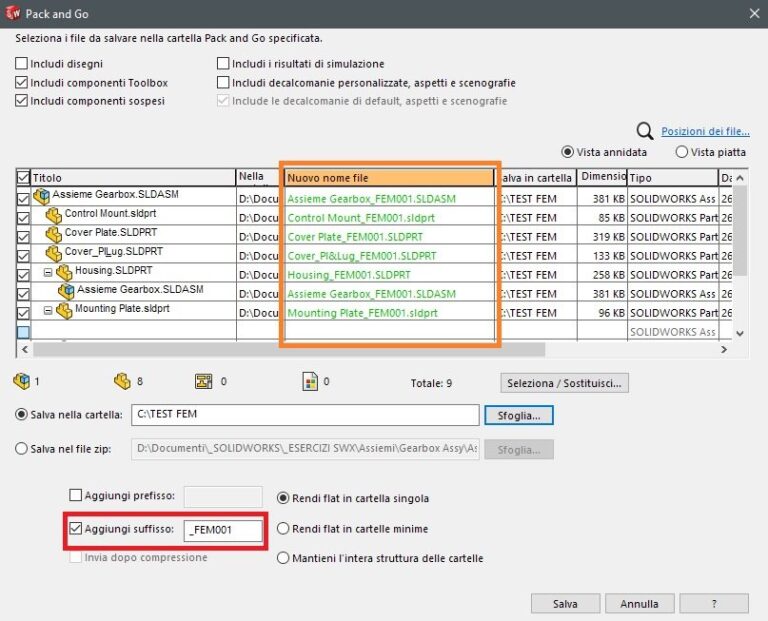Select the Cover_Pl&Lug_FEM001.SLDPRT cell
Image resolution: width=768 pixels, height=621 pixels.
tap(389, 256)
